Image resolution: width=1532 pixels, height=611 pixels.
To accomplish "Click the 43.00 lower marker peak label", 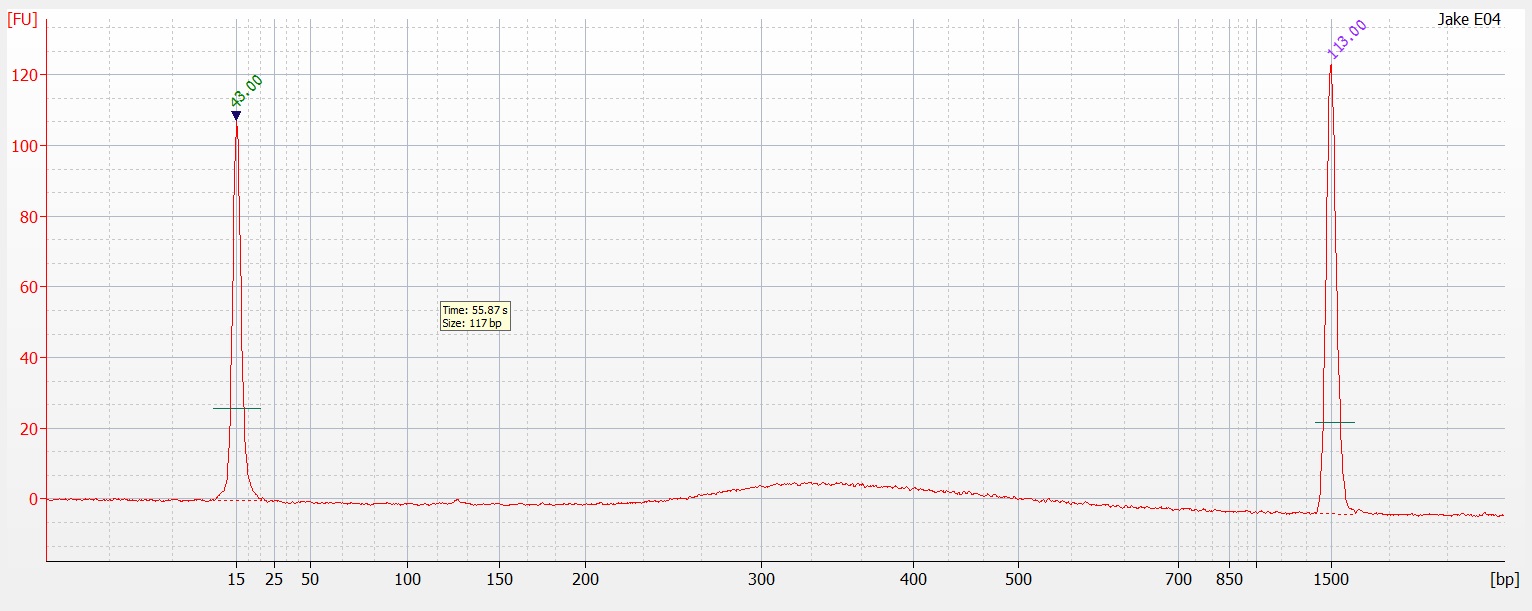I will click(247, 91).
